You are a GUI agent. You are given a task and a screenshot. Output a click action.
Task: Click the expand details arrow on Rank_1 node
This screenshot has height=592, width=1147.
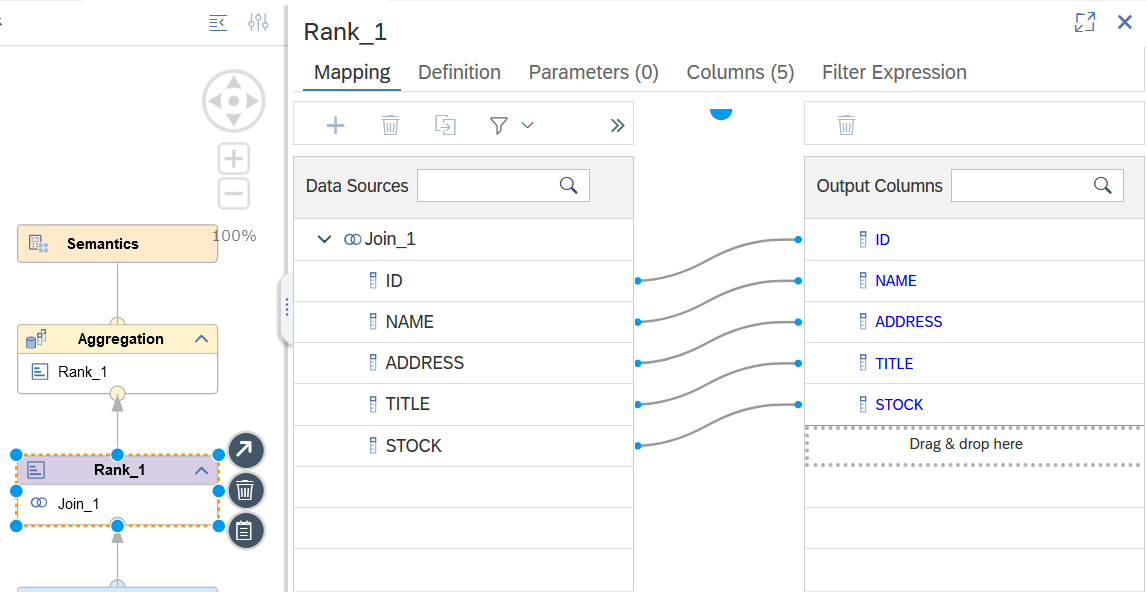coord(245,449)
